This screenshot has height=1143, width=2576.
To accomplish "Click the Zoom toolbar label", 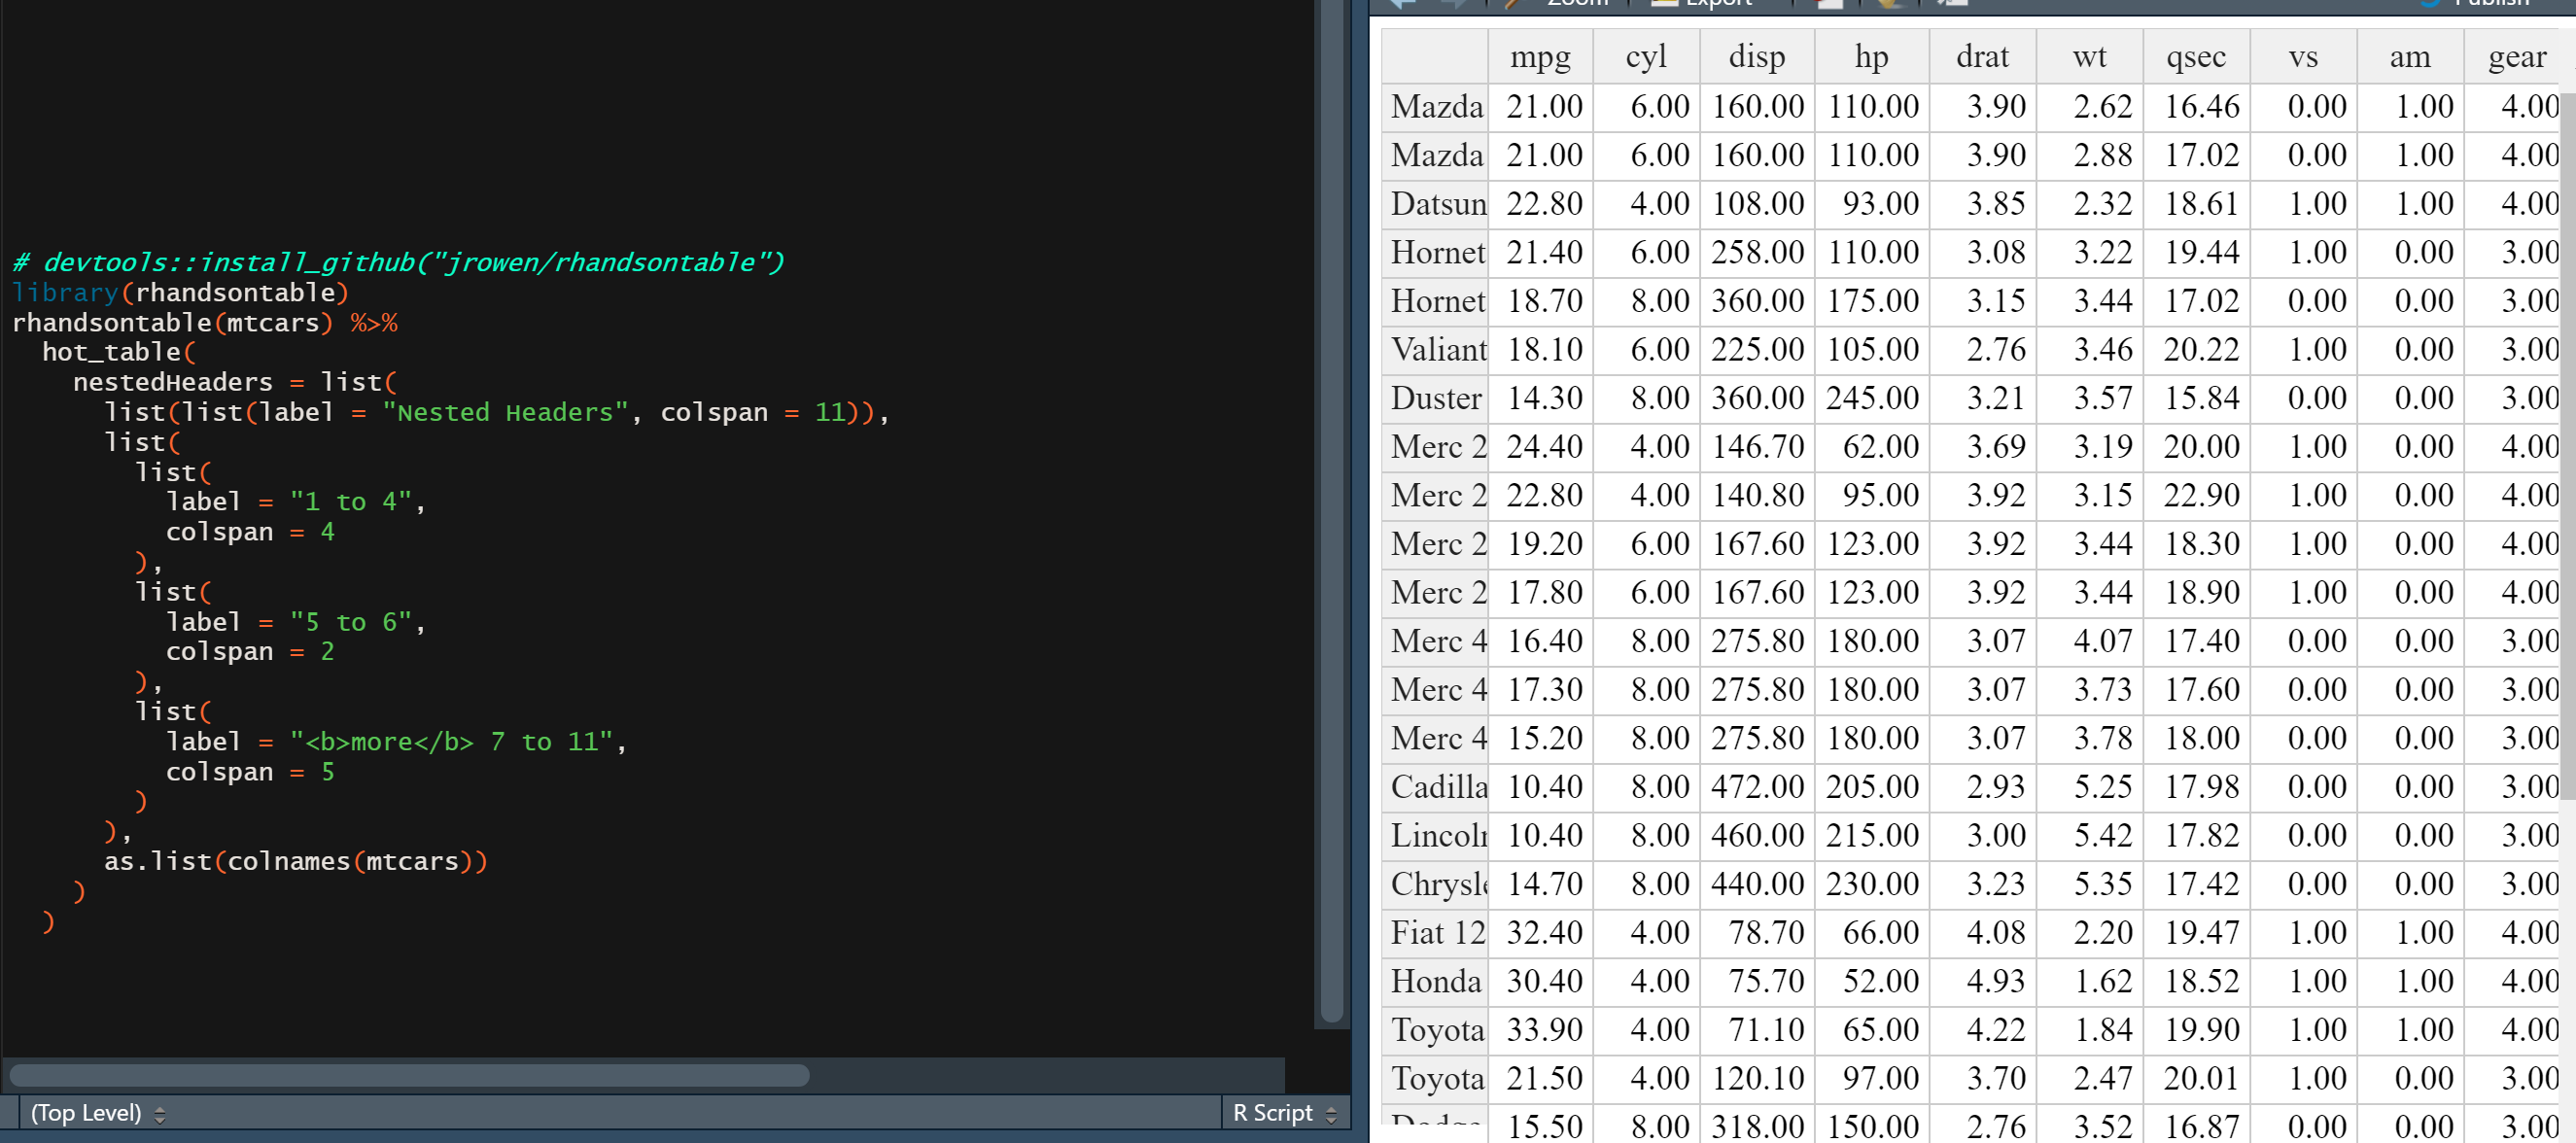I will 1576,4.
